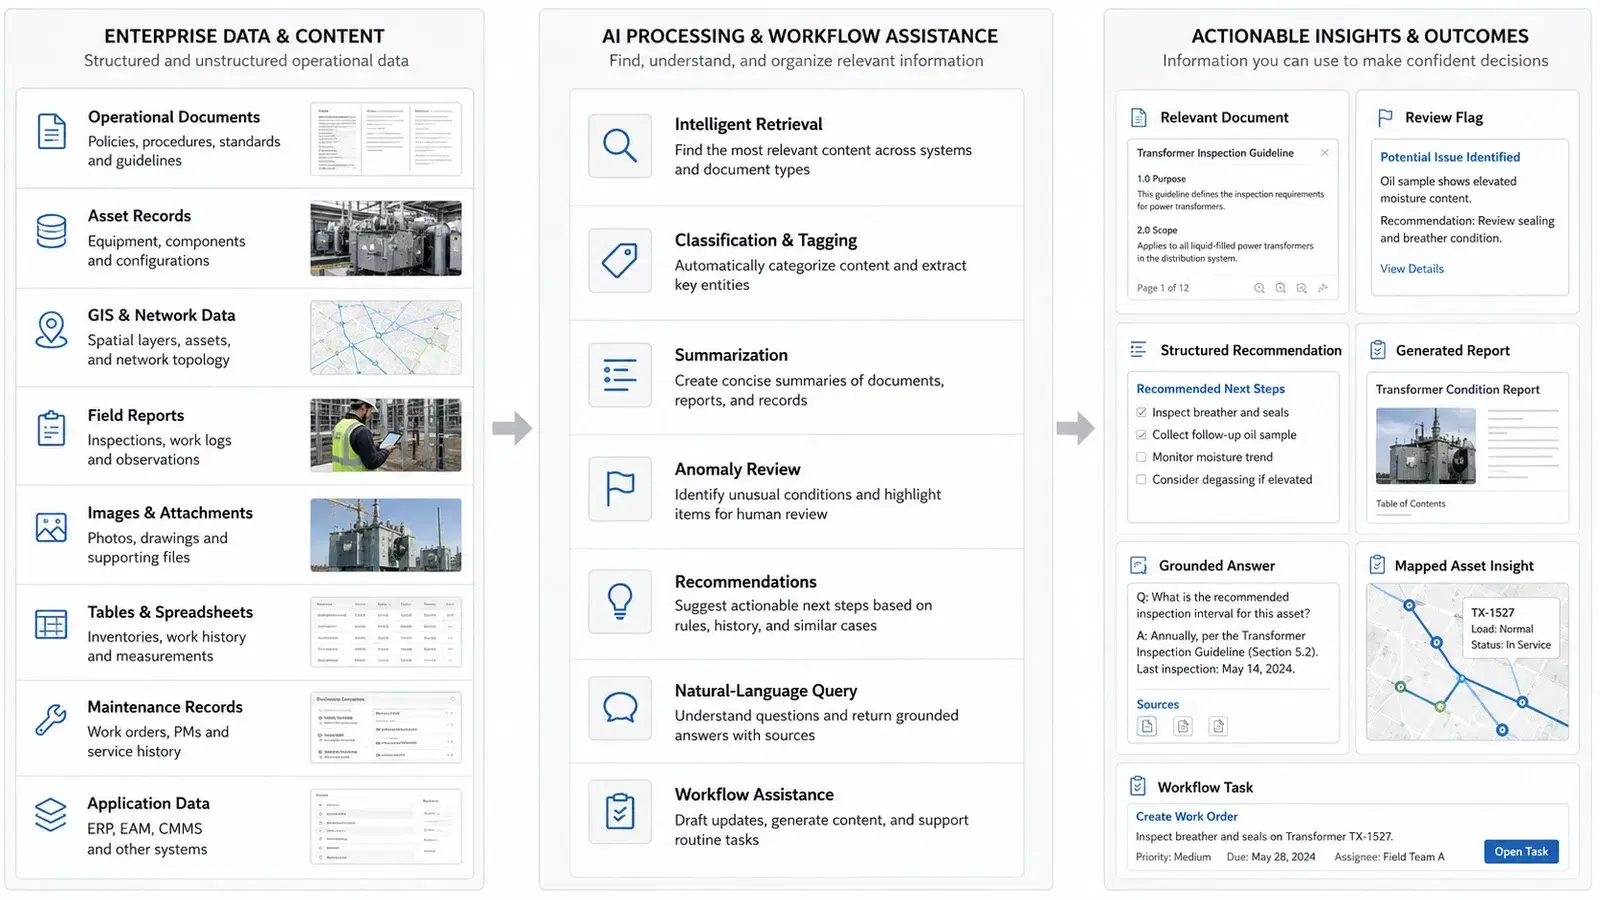
Task: Click 'Assignee: Field Team A' text
Action: click(1389, 857)
